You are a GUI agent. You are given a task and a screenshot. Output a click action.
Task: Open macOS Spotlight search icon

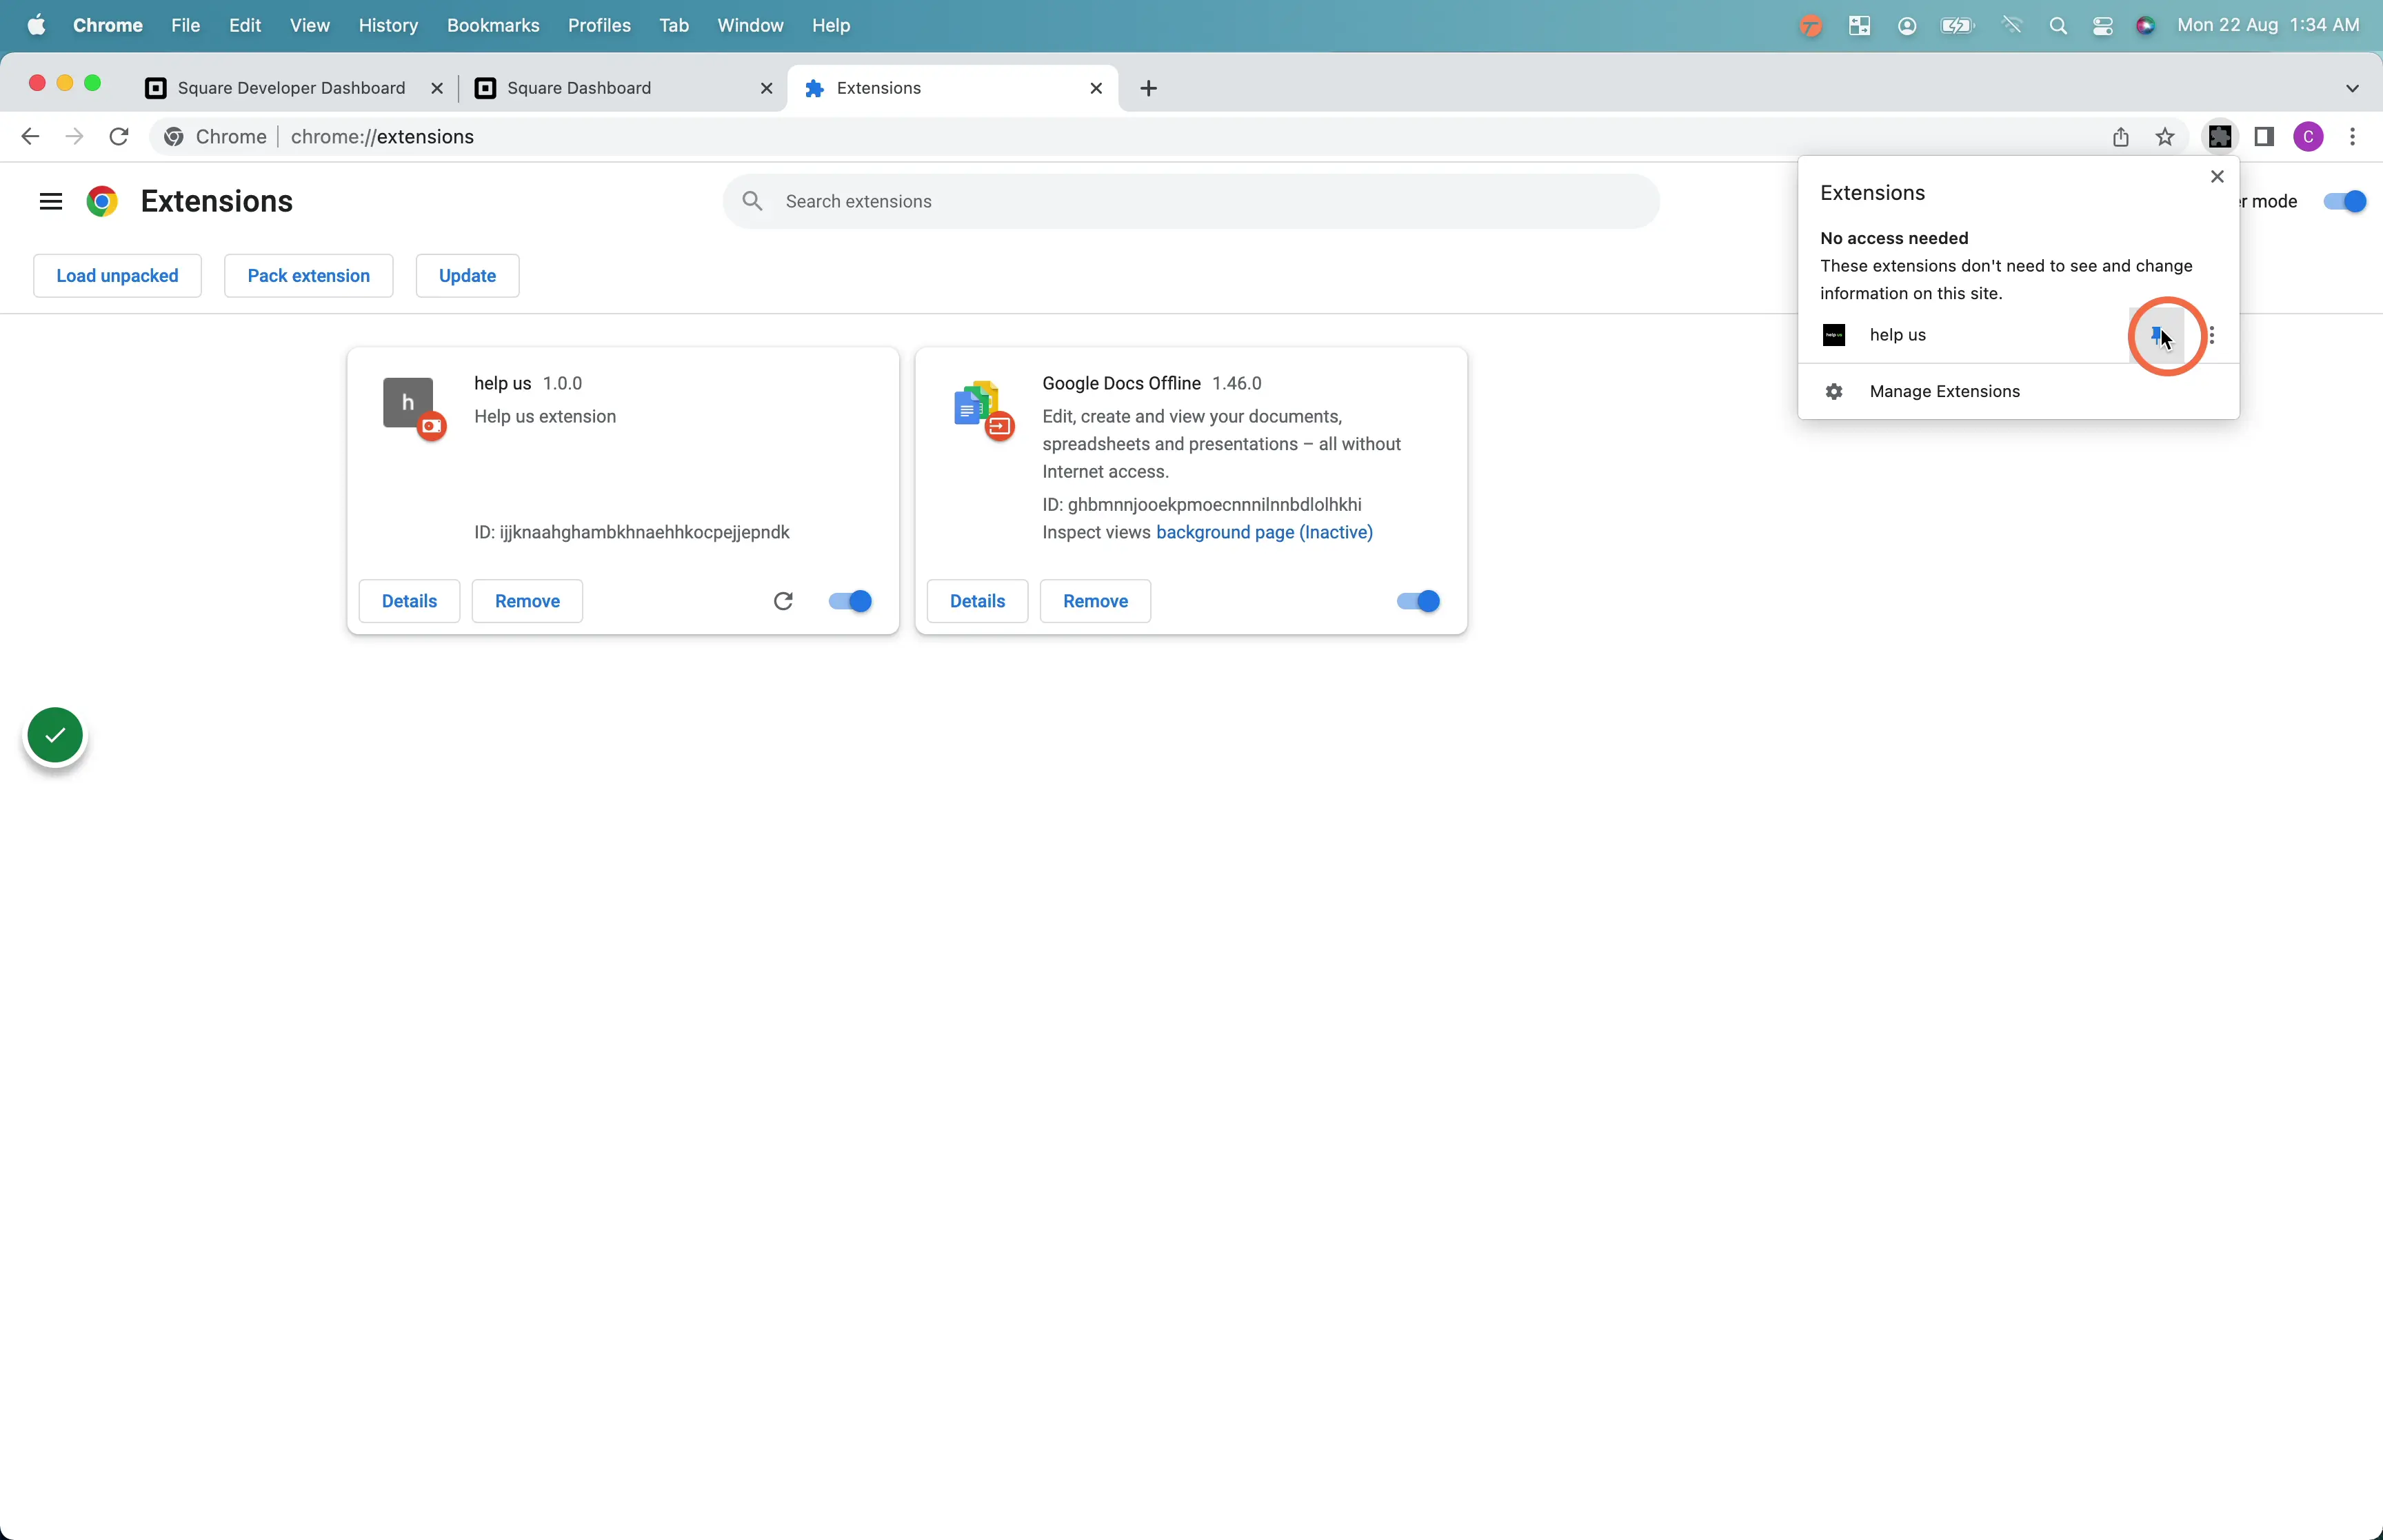pos(2057,26)
